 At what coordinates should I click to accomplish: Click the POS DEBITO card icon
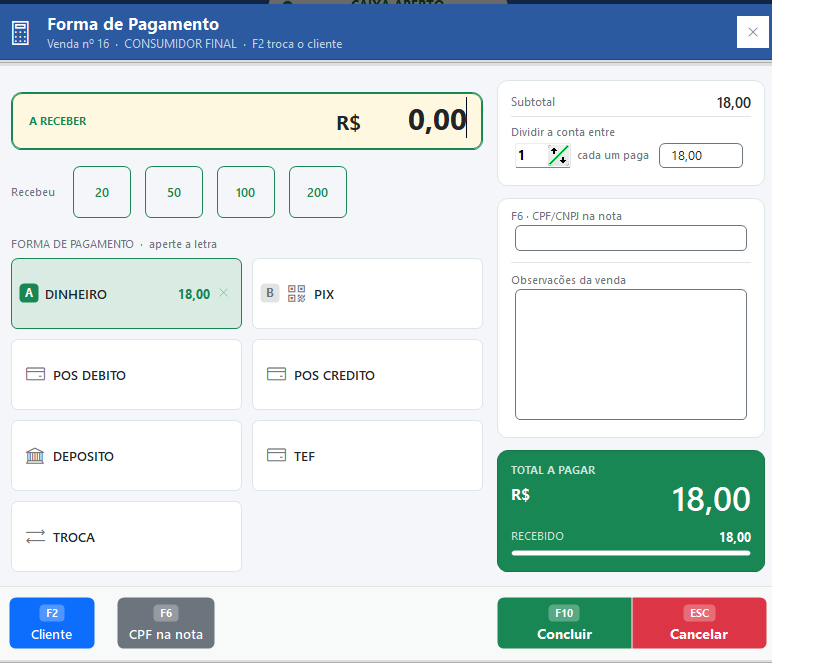point(36,374)
